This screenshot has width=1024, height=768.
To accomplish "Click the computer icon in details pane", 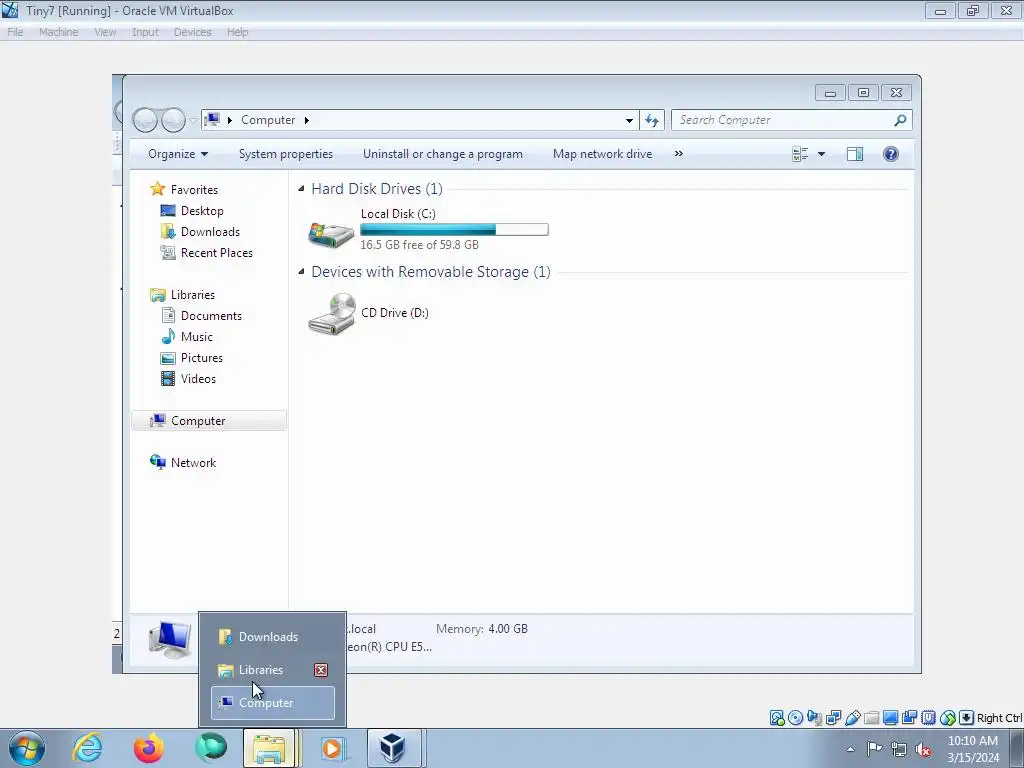I will click(169, 639).
